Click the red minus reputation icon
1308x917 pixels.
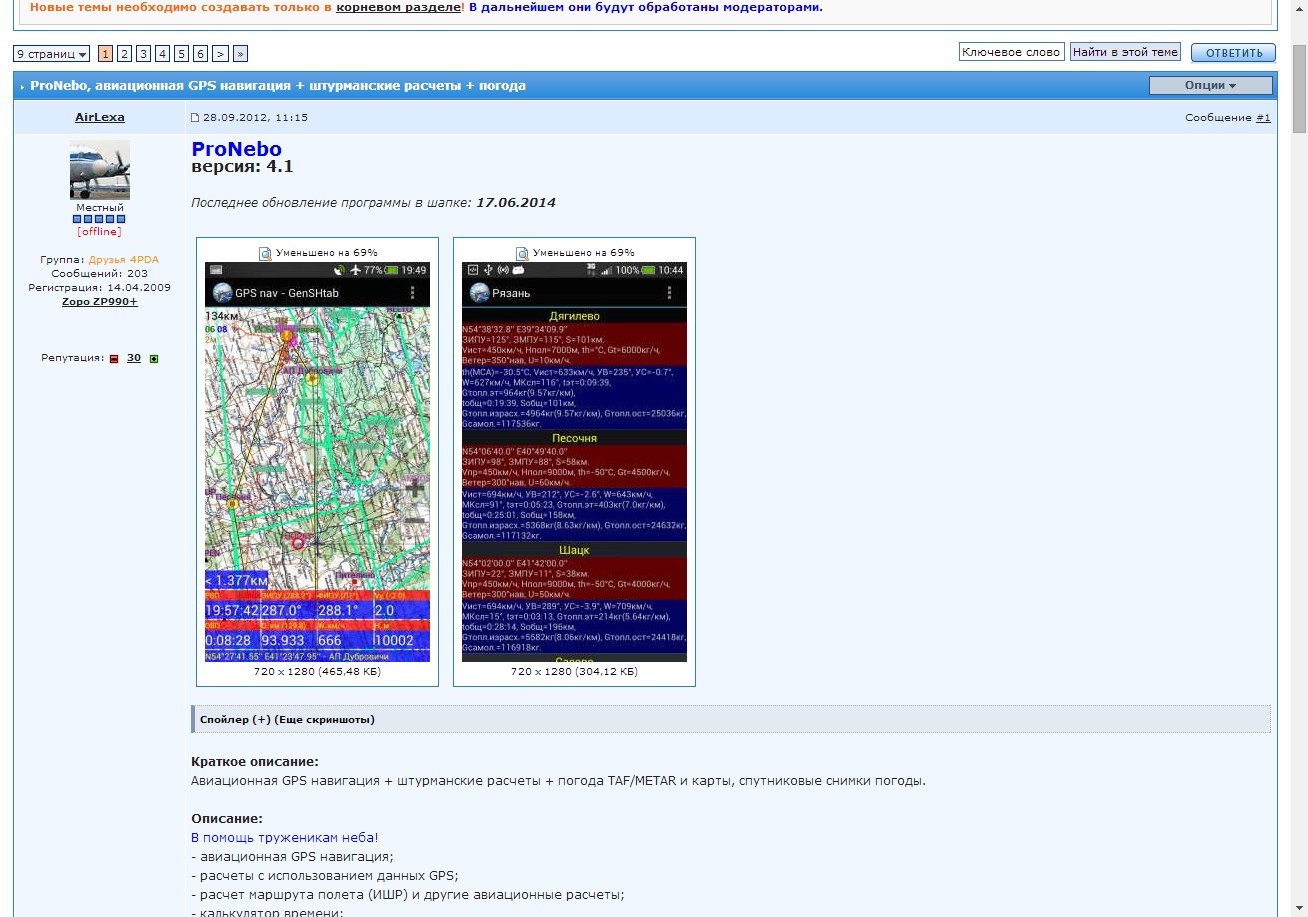[114, 358]
